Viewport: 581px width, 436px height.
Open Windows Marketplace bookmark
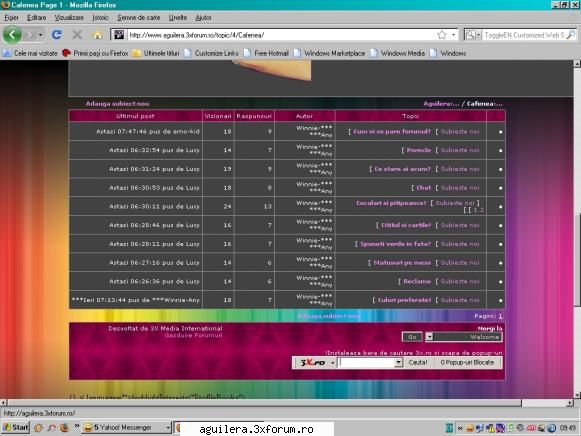coord(329,53)
